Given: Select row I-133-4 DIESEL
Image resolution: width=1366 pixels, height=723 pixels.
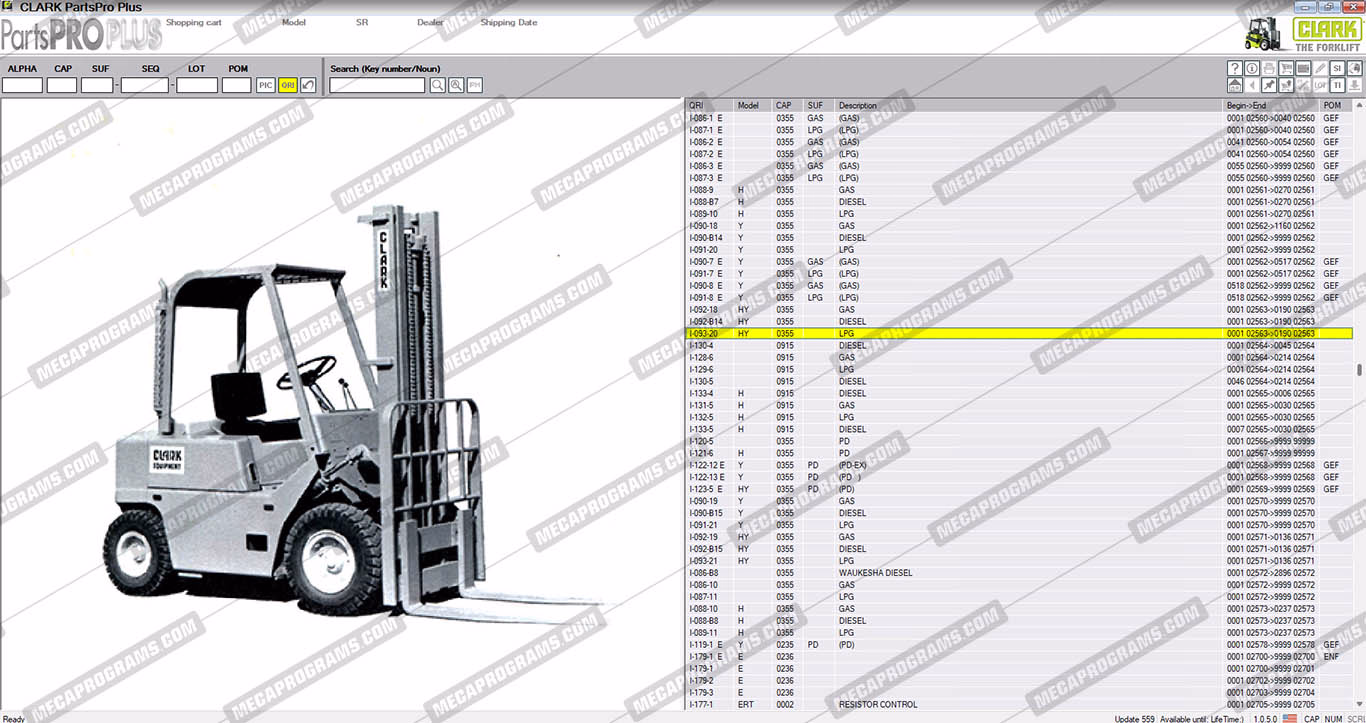Looking at the screenshot, I should [x=1019, y=393].
